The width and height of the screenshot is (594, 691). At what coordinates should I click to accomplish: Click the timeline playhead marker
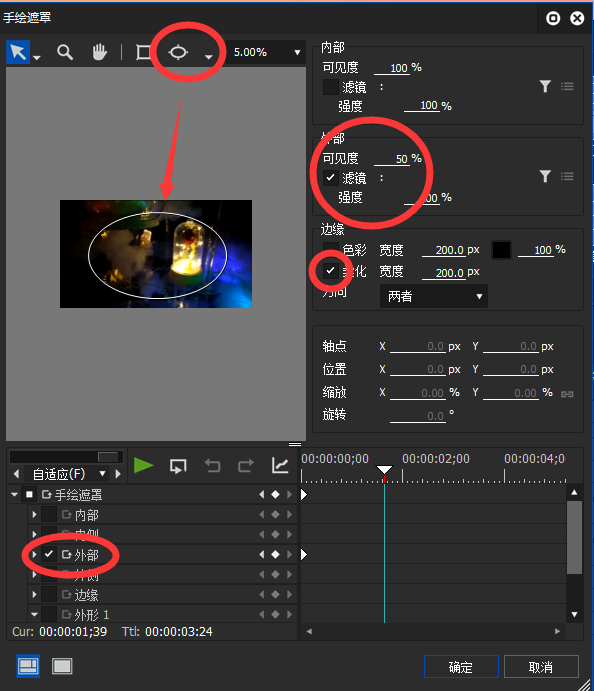click(384, 469)
